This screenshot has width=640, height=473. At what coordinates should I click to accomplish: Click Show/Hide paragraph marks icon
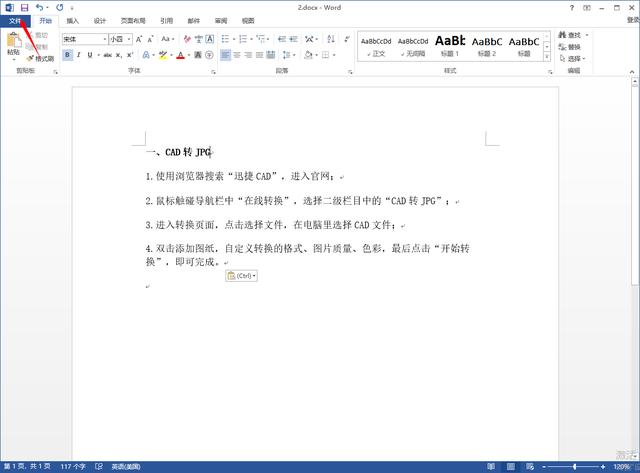347,39
